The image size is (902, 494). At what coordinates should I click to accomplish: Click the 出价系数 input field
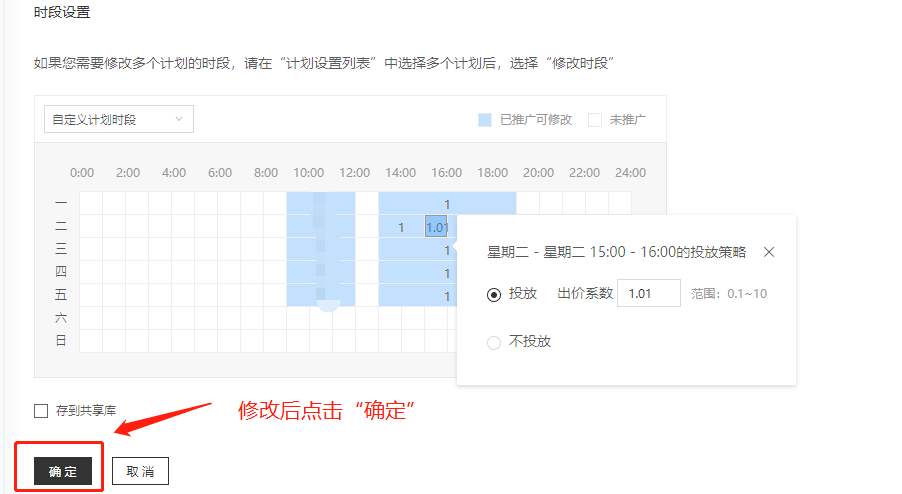[x=648, y=293]
